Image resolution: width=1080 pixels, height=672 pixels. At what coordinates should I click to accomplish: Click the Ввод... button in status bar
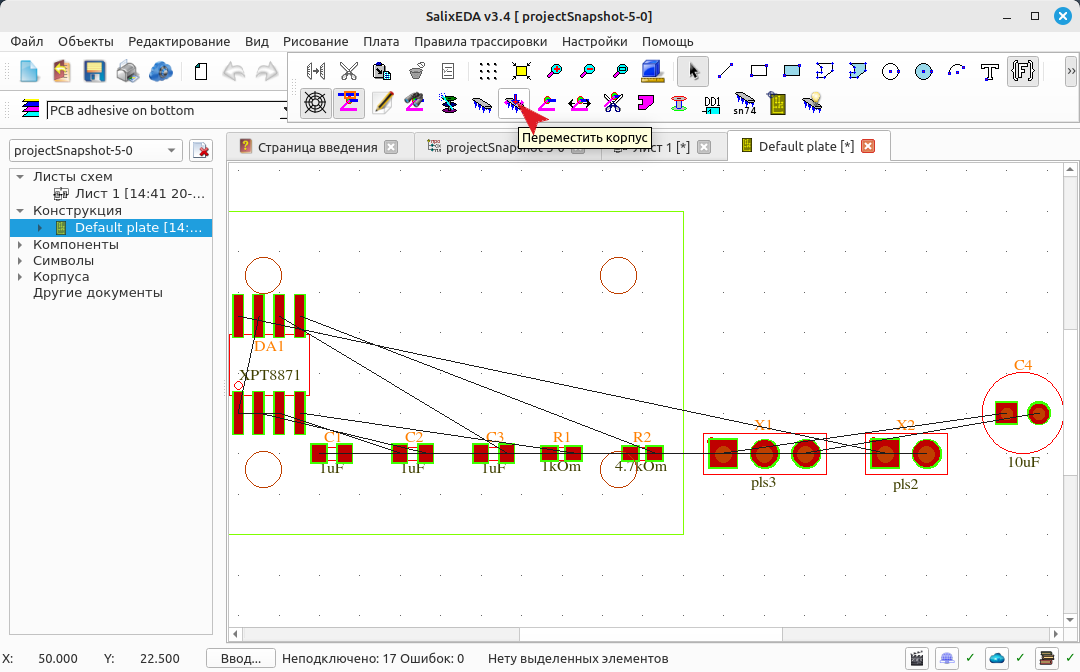241,659
